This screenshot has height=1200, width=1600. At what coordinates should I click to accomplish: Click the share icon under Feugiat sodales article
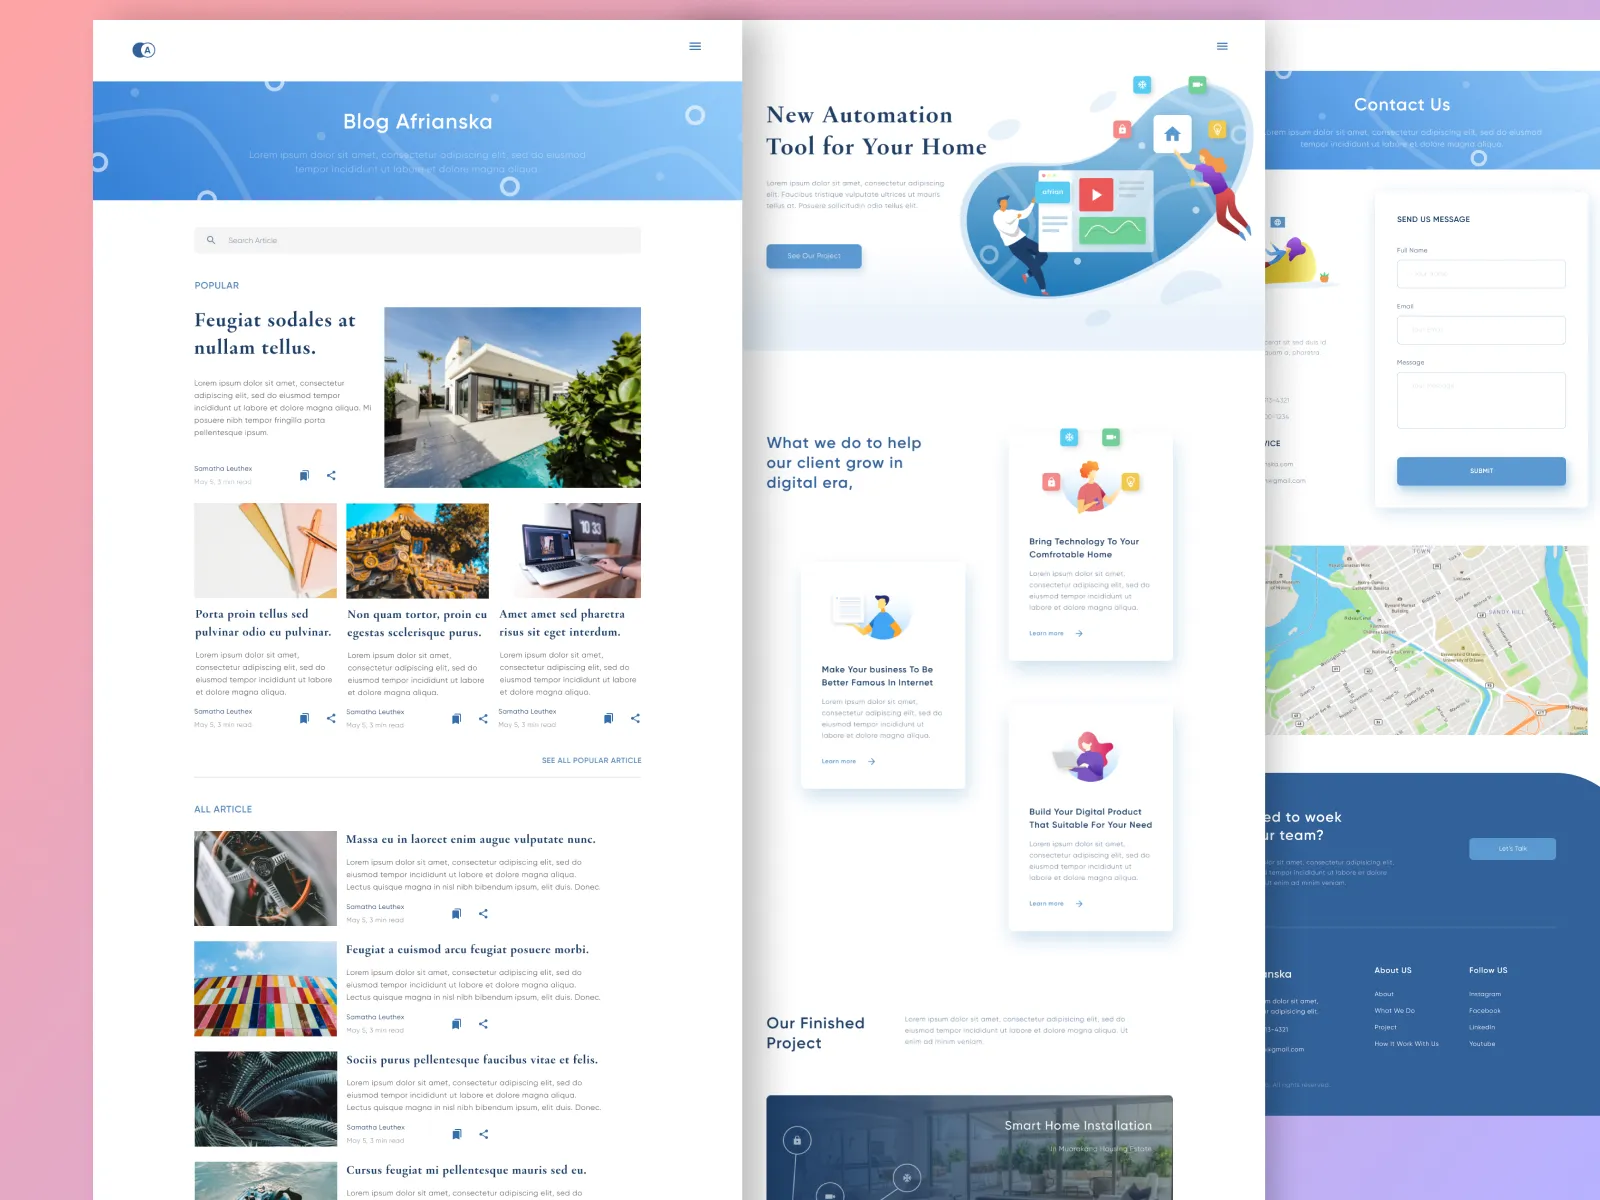331,475
